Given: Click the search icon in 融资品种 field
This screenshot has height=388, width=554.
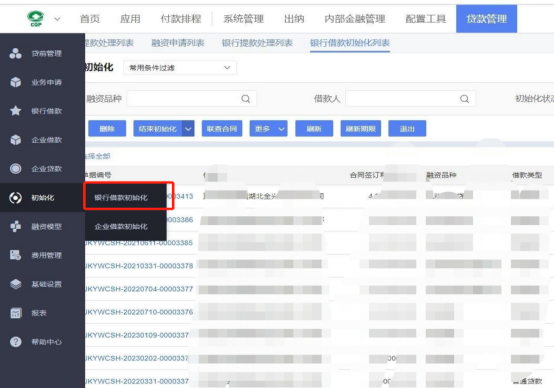Looking at the screenshot, I should coord(246,99).
